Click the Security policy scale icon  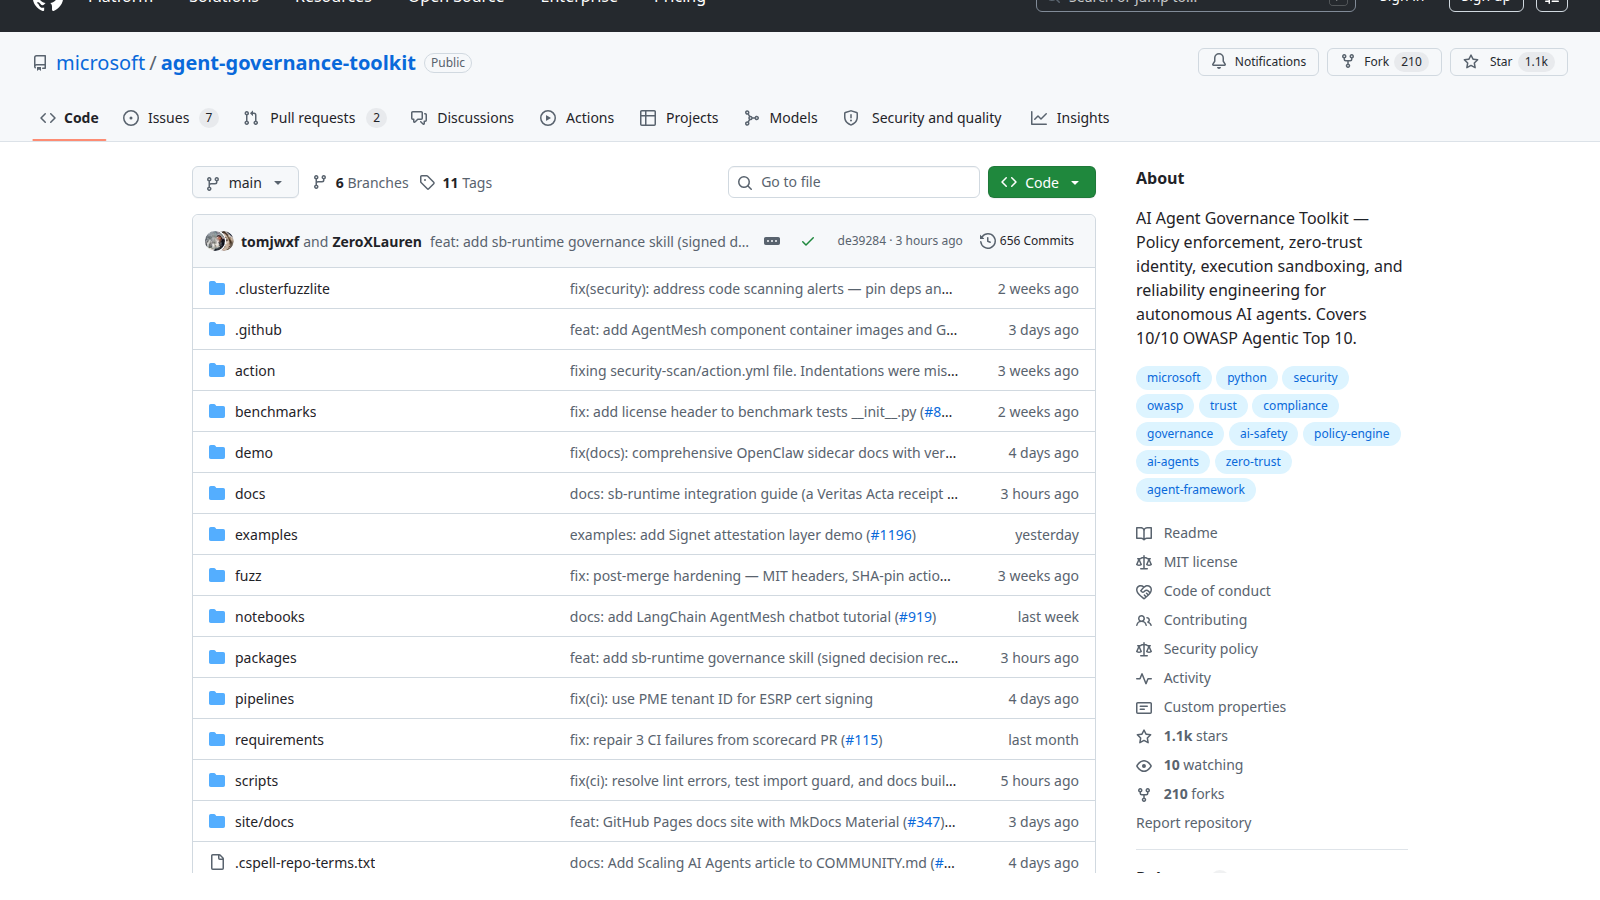pos(1144,649)
